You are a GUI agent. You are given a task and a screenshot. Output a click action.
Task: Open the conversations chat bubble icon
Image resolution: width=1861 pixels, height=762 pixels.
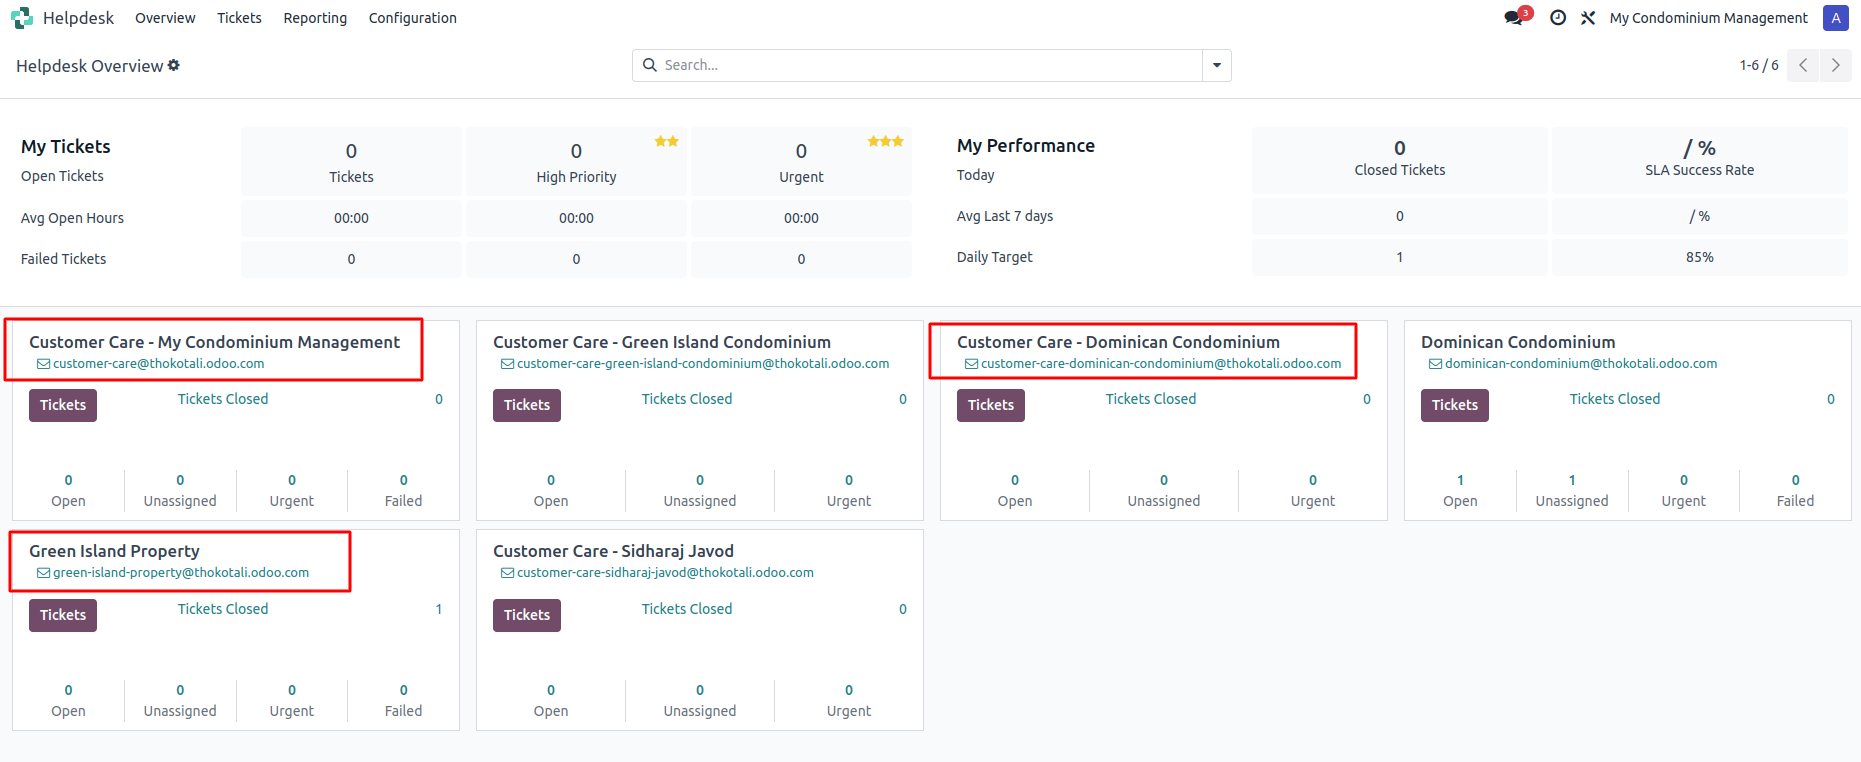[x=1514, y=18]
